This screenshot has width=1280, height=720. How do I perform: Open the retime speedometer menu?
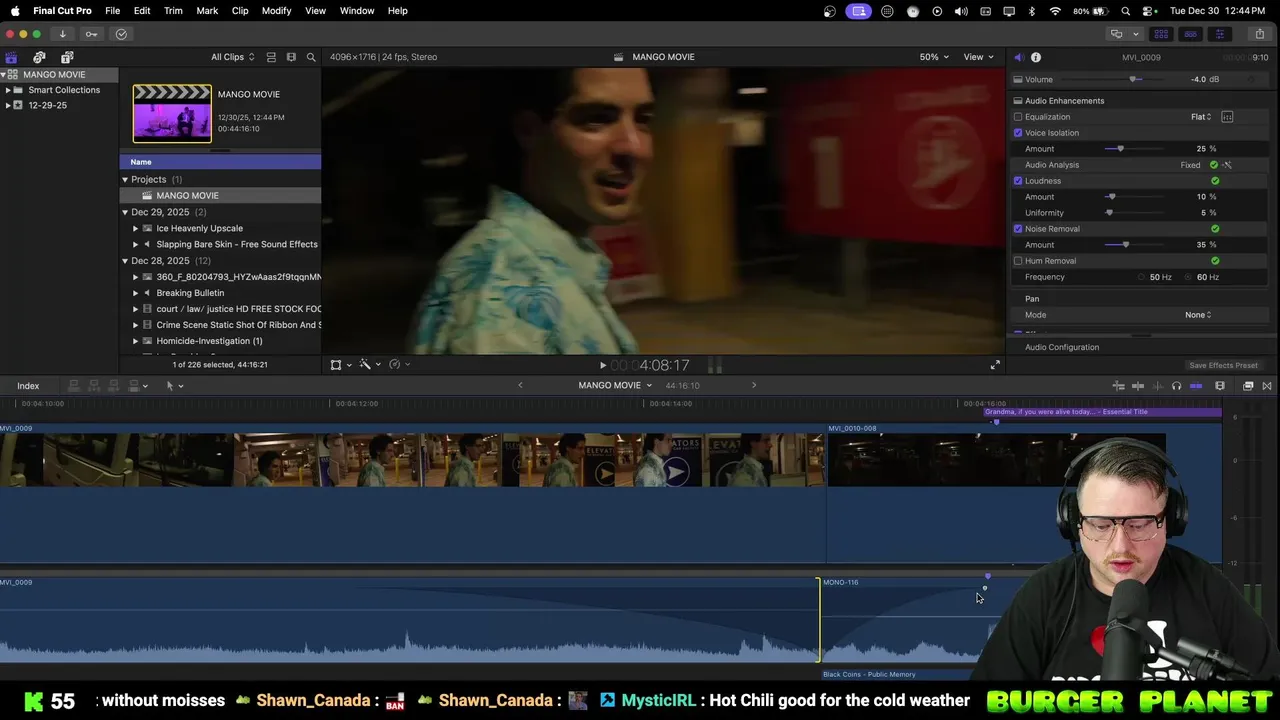399,365
